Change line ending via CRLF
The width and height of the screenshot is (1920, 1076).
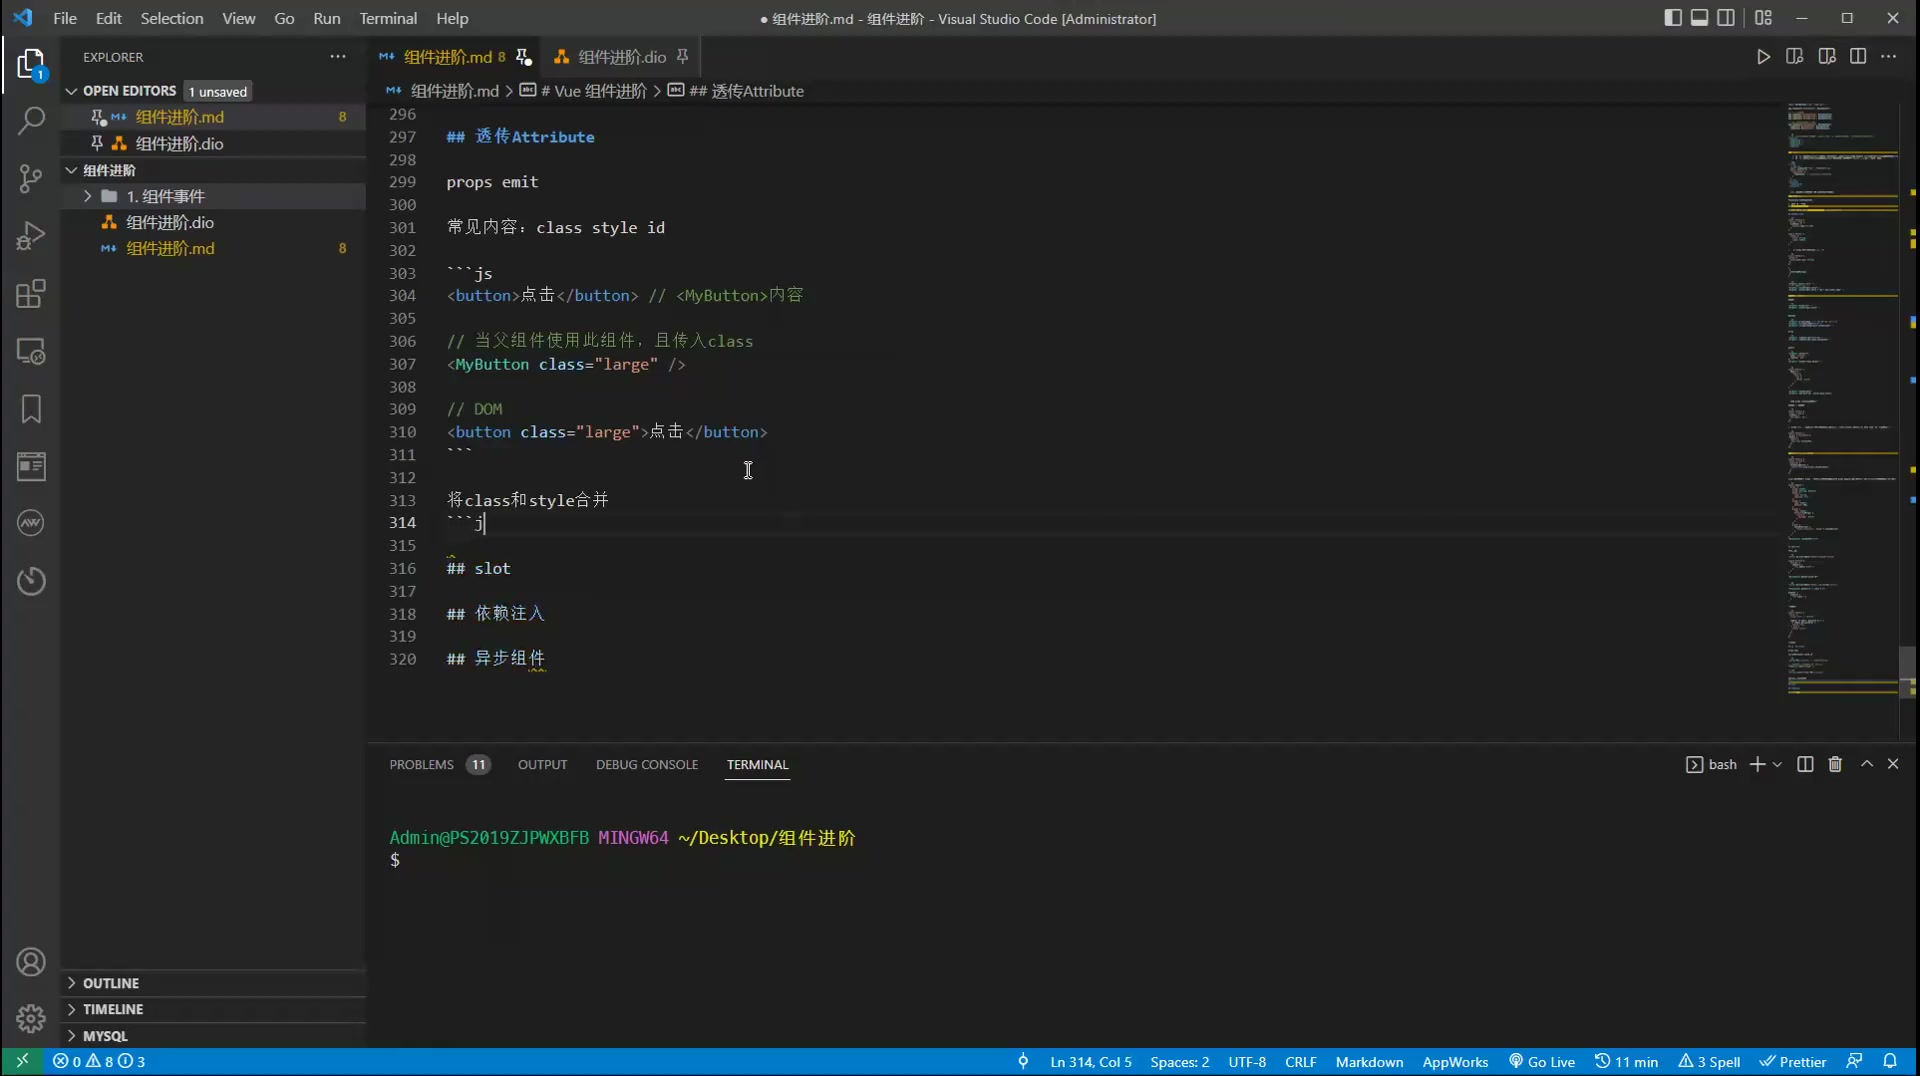pyautogui.click(x=1300, y=1061)
